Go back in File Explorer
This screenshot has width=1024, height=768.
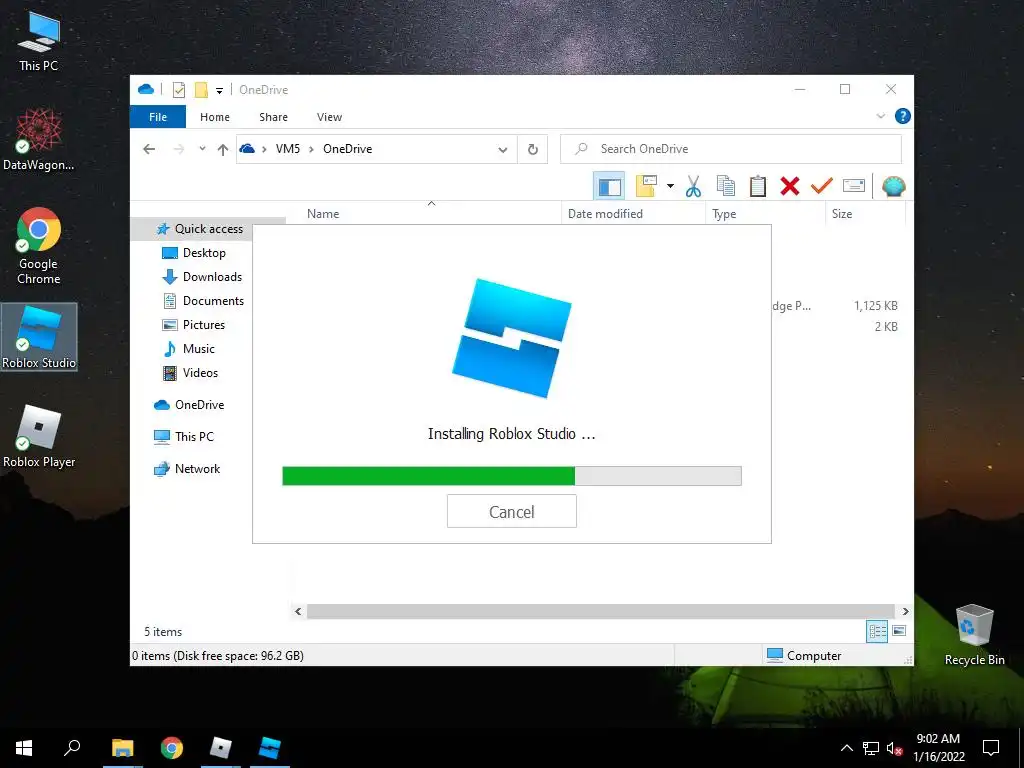149,149
